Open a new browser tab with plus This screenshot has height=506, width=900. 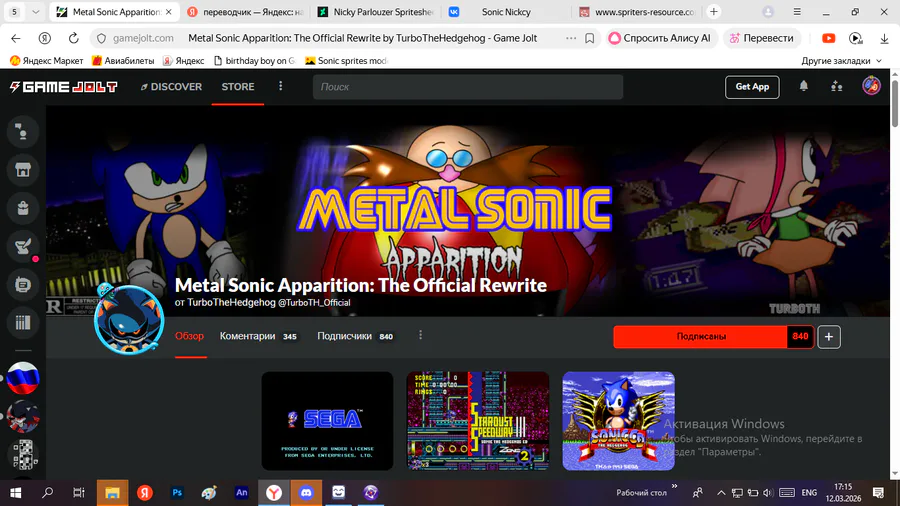click(x=713, y=11)
